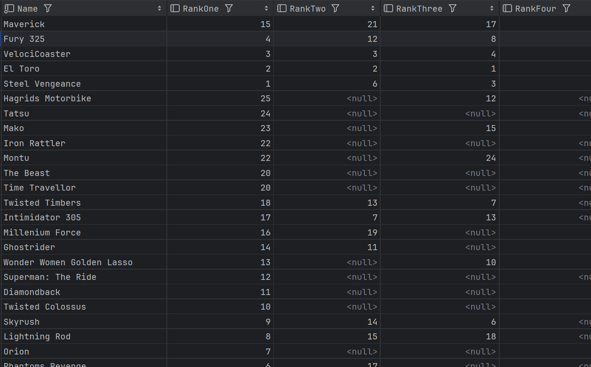
Task: Click RankTwo value 21 in Maverick row
Action: 372,24
